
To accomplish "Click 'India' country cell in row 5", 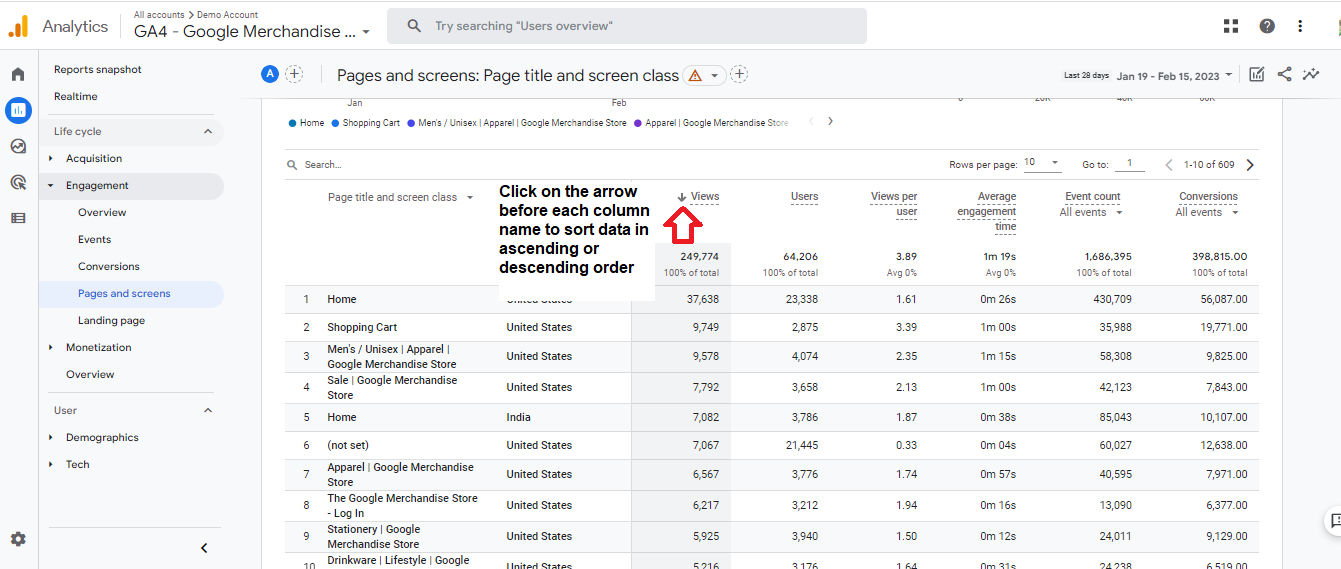I will coord(519,417).
